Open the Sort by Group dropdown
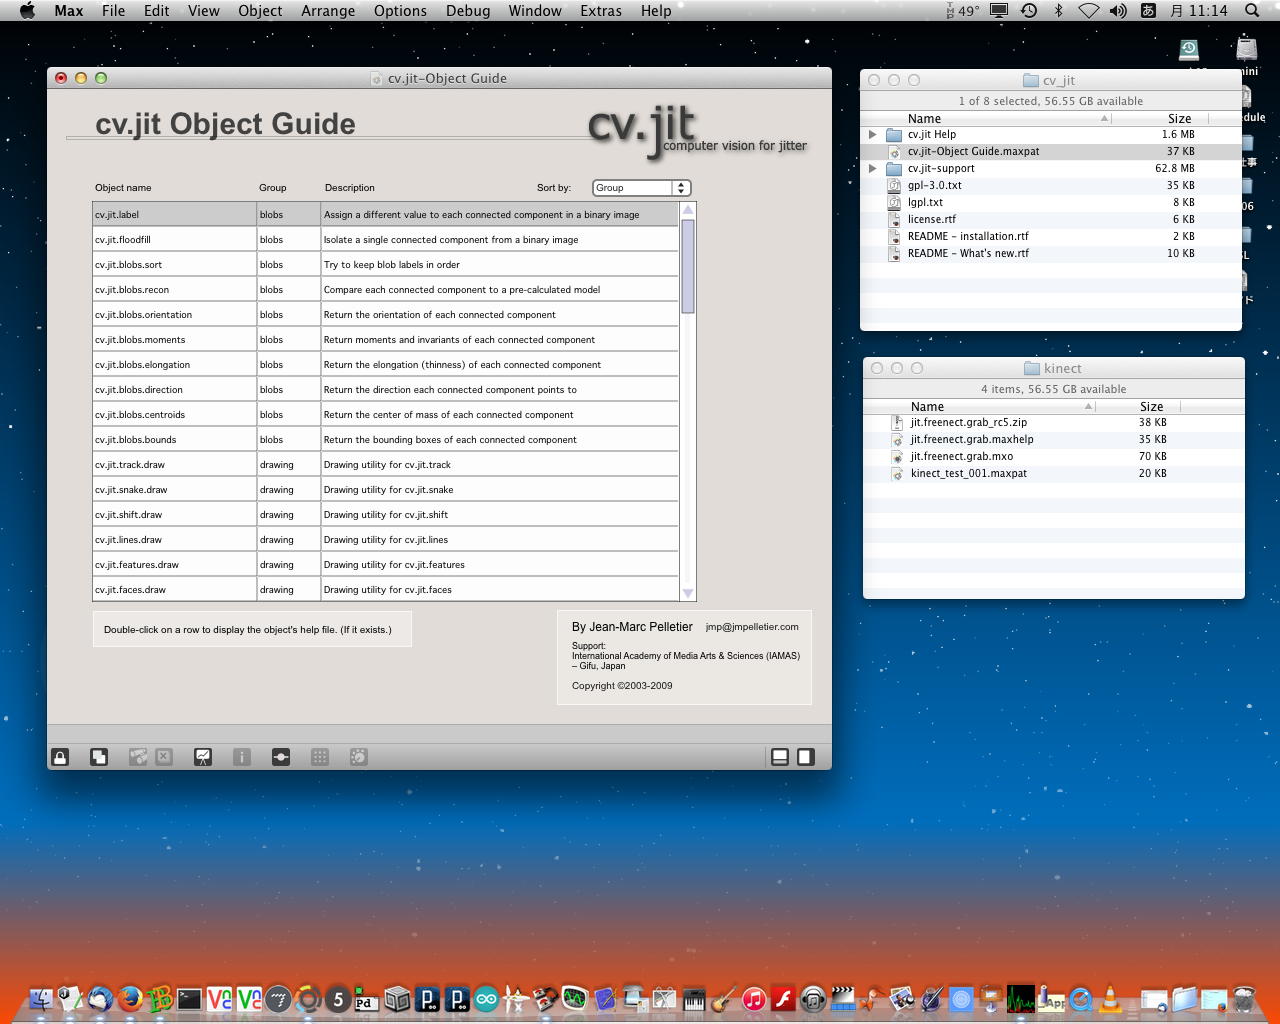The width and height of the screenshot is (1280, 1024). (641, 188)
